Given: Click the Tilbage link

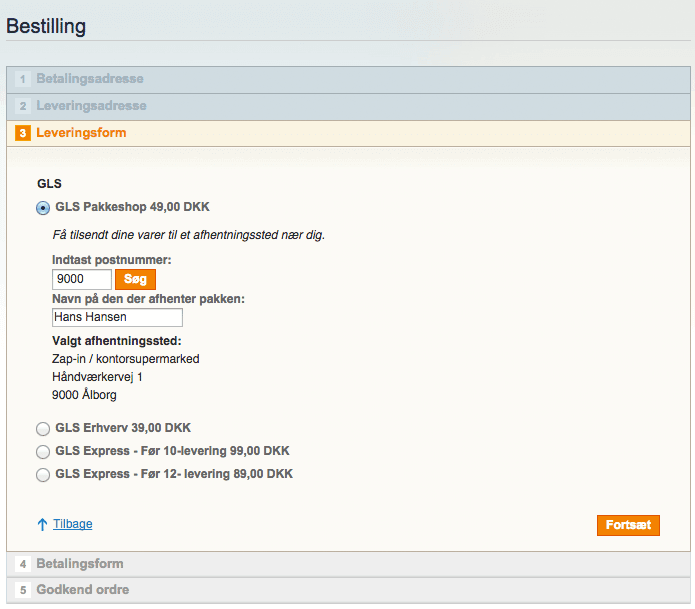Looking at the screenshot, I should [72, 524].
